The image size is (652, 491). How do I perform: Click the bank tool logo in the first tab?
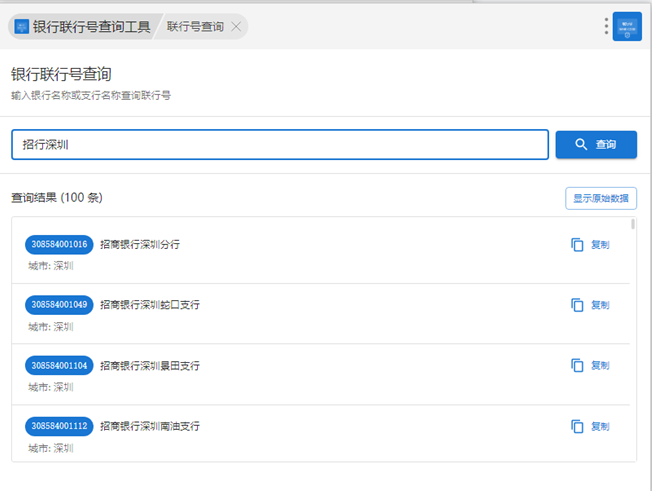[22, 27]
